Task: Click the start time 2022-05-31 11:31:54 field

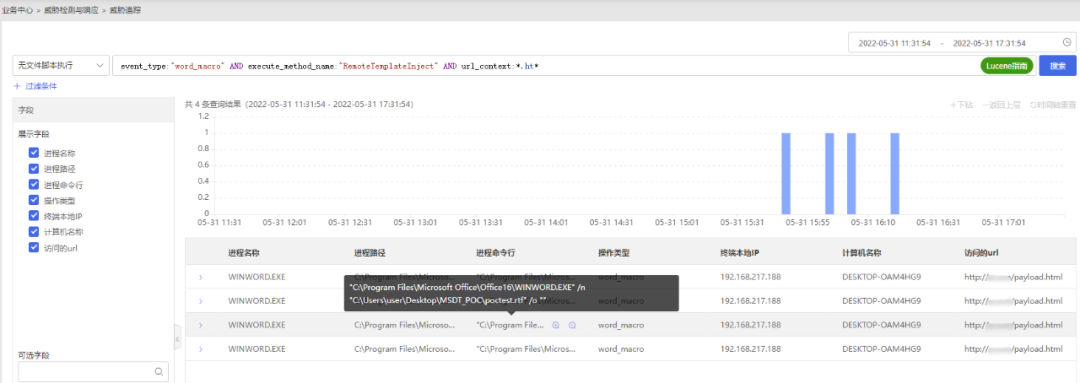Action: [x=894, y=43]
